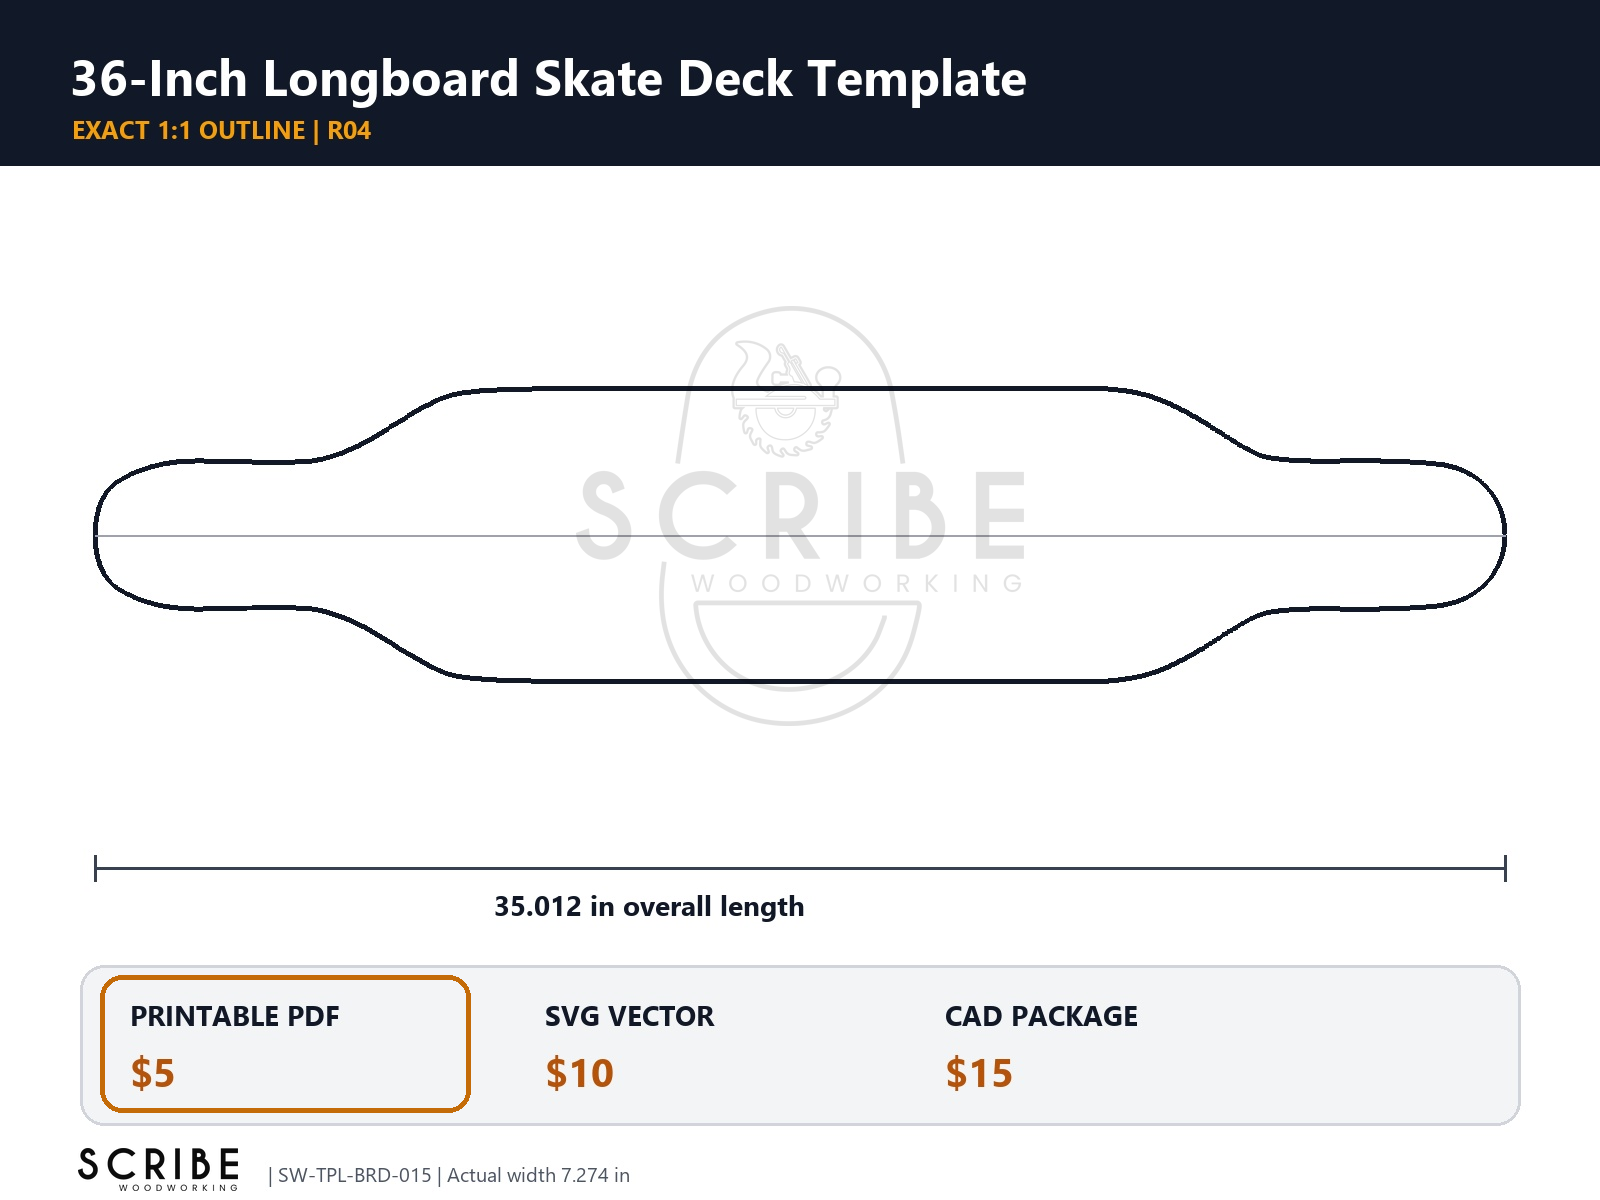
Task: Click the smile curve in the watermark logo
Action: pos(790,650)
